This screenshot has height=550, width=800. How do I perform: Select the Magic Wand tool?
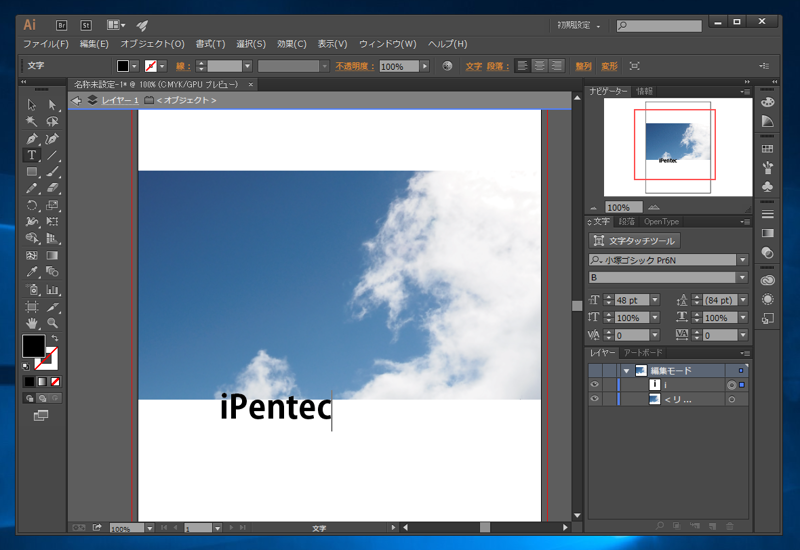(32, 121)
